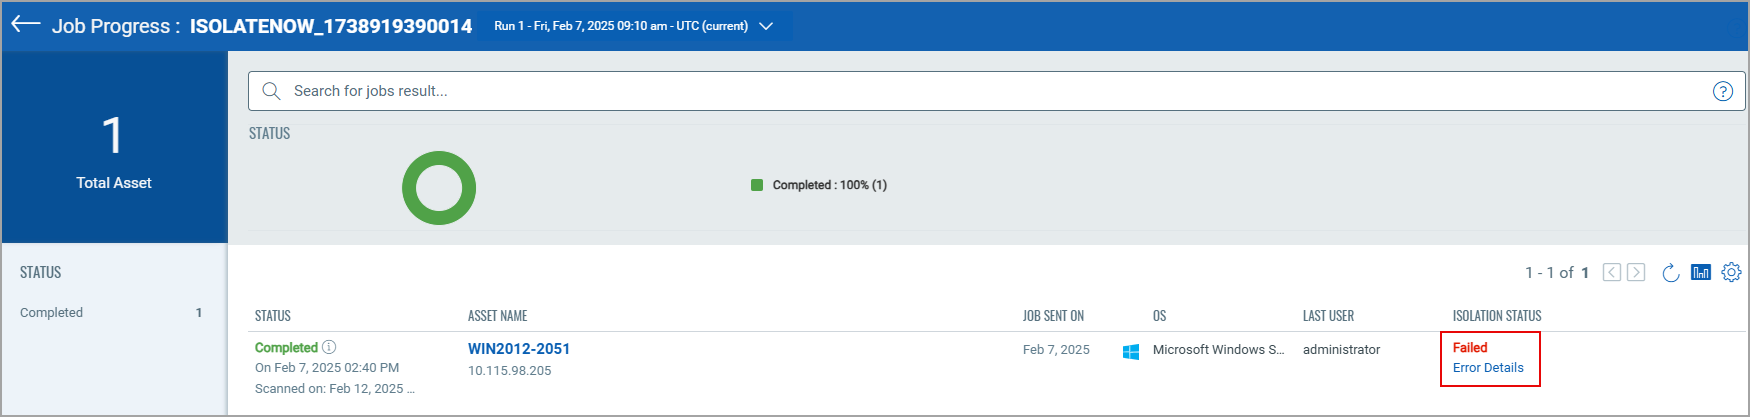The image size is (1750, 417).
Task: Open asset WIN2012-2051
Action: pos(519,349)
